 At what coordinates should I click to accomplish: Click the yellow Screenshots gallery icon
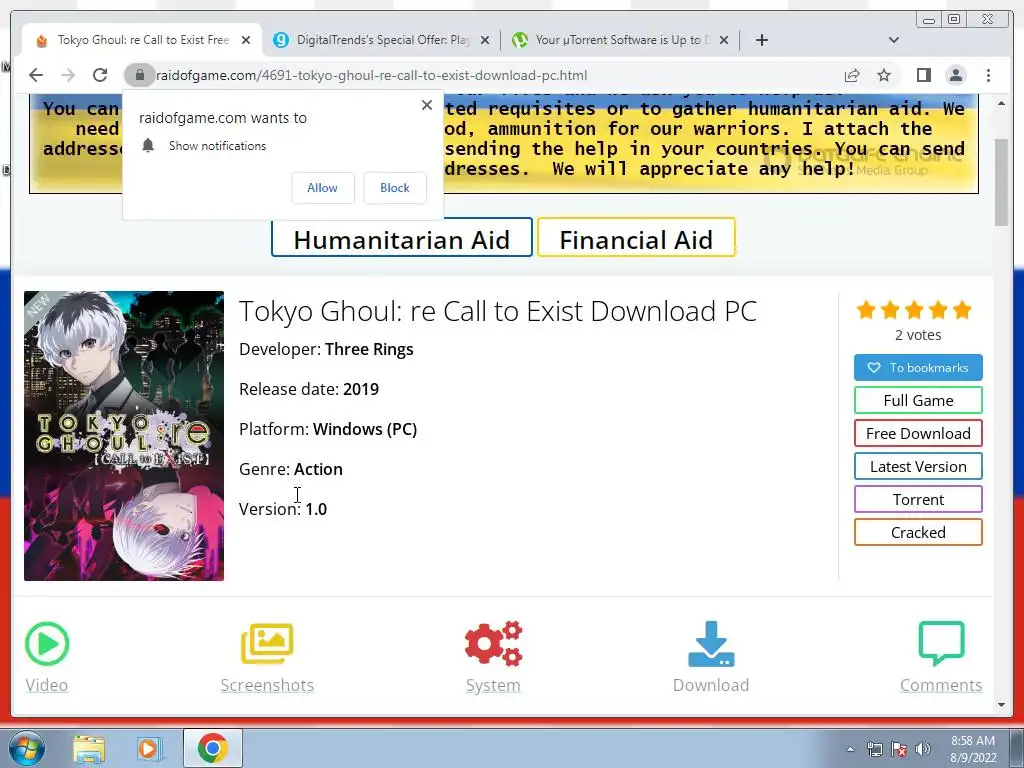267,643
